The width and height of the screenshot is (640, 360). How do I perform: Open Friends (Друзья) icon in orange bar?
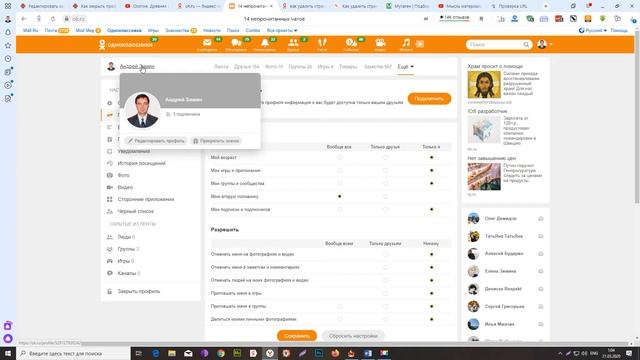click(x=293, y=43)
